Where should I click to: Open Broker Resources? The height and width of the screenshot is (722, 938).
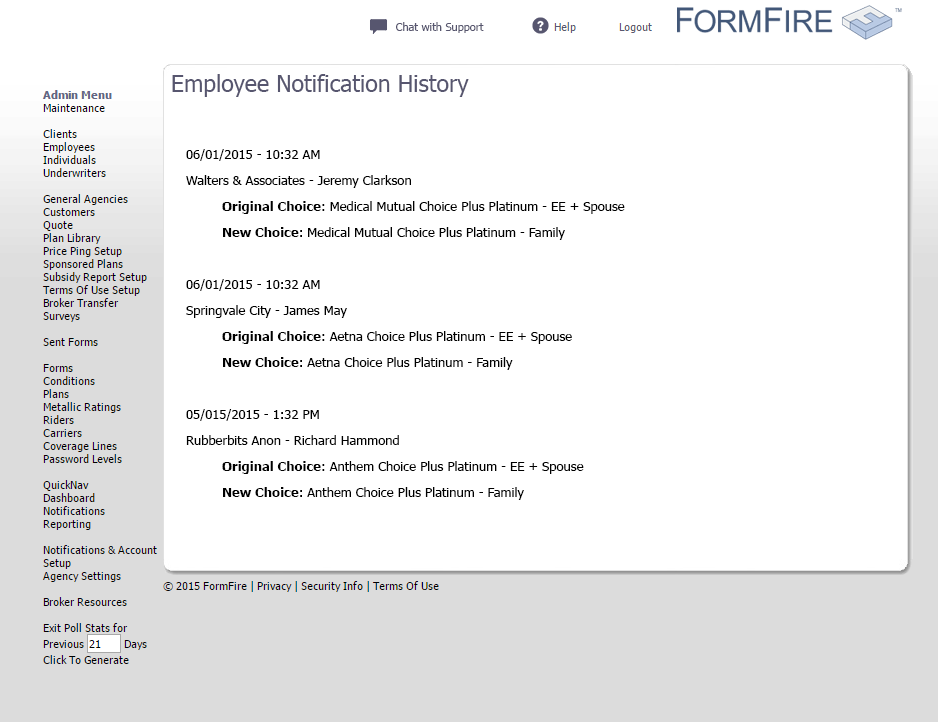click(x=85, y=602)
